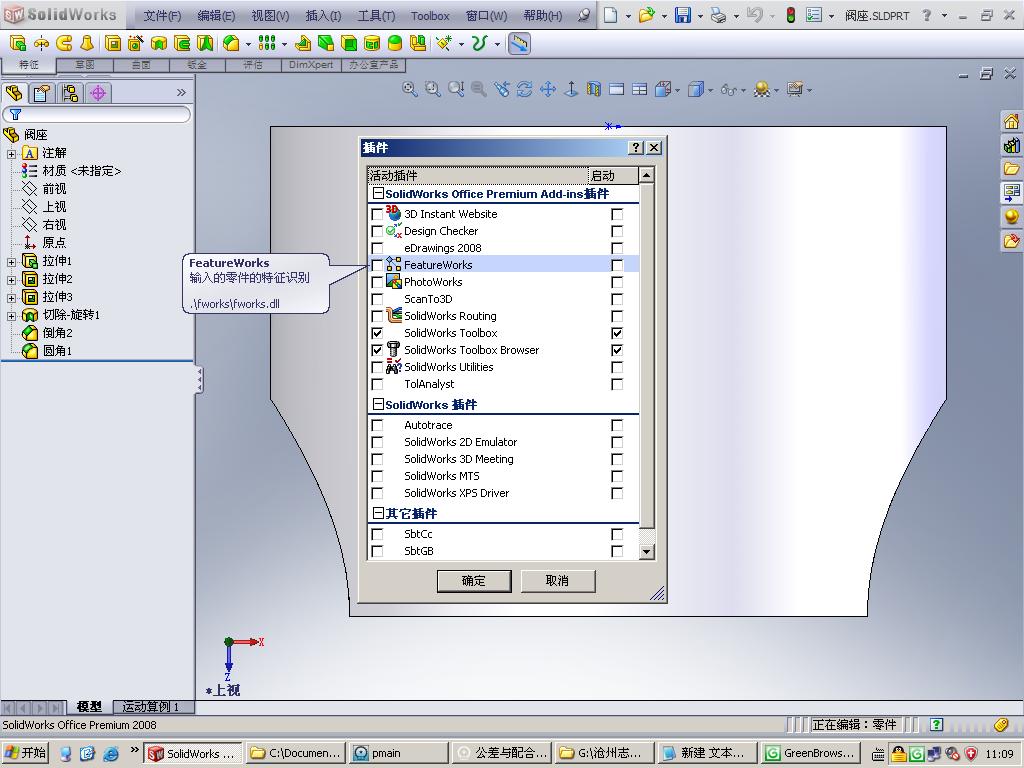The image size is (1024, 768).
Task: Switch to GreenBrows... taskbar window
Action: click(x=810, y=753)
